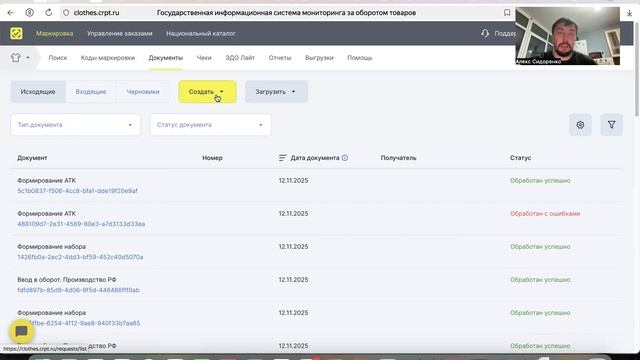Open the Маркировка top menu
The height and width of the screenshot is (360, 640).
pos(55,33)
